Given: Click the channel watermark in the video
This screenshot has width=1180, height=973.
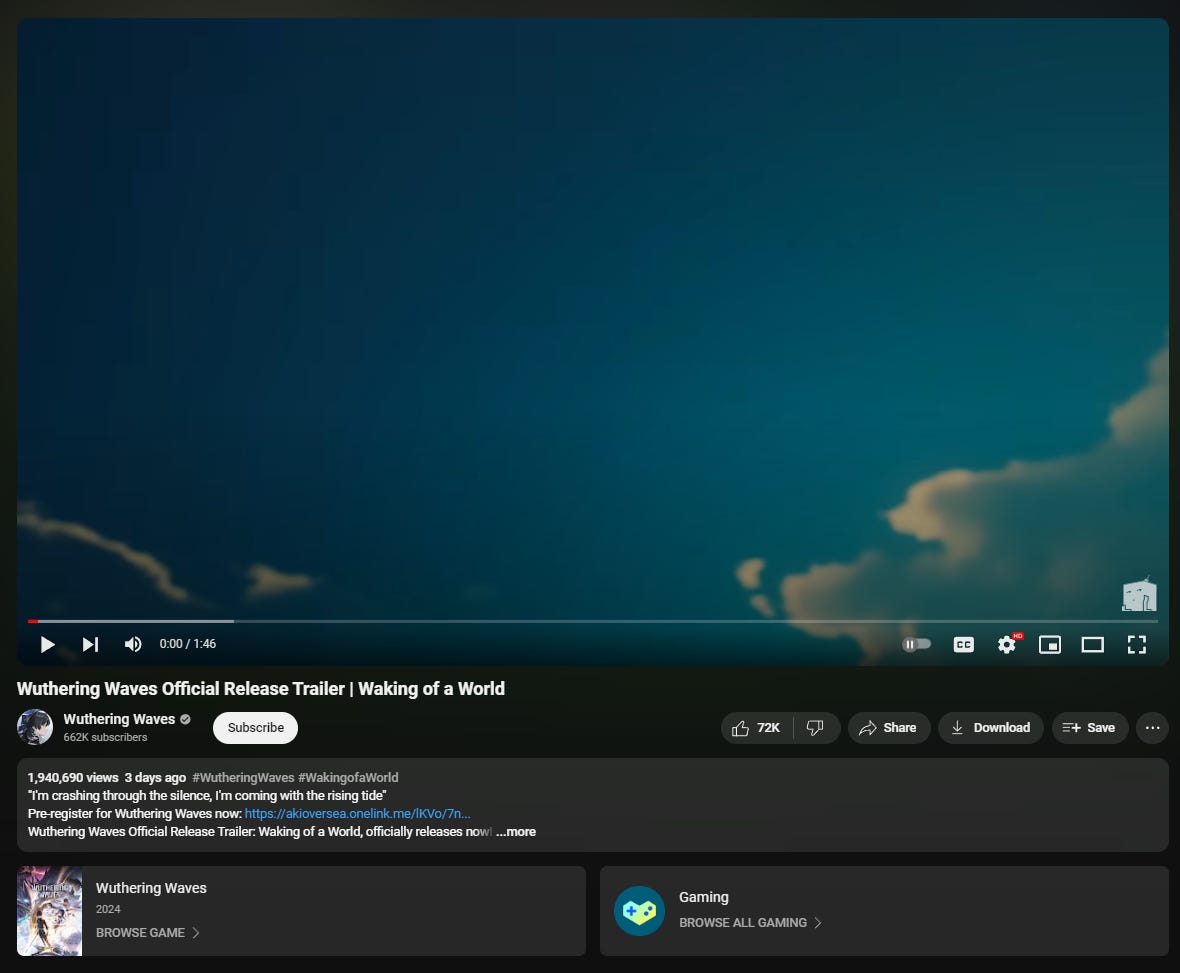Looking at the screenshot, I should (x=1139, y=594).
